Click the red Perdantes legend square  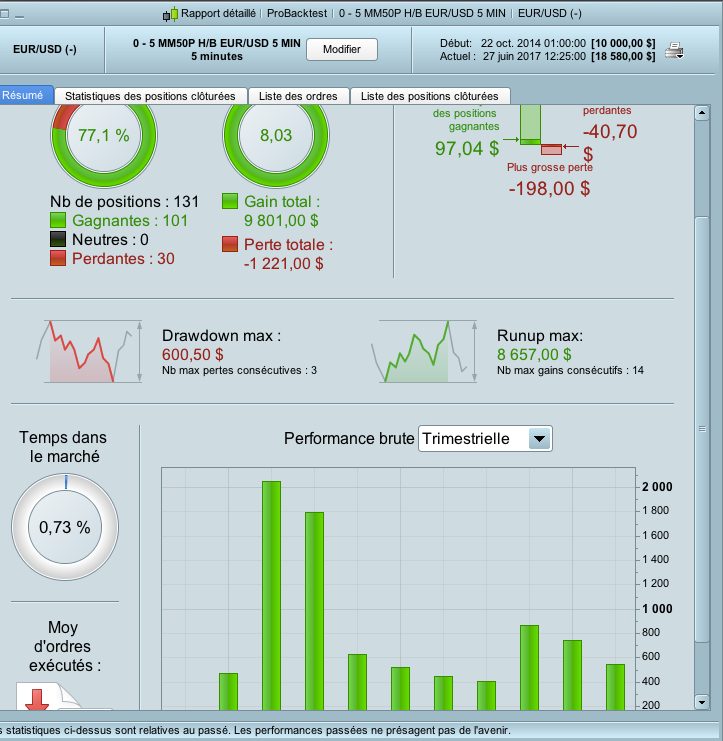pyautogui.click(x=58, y=258)
